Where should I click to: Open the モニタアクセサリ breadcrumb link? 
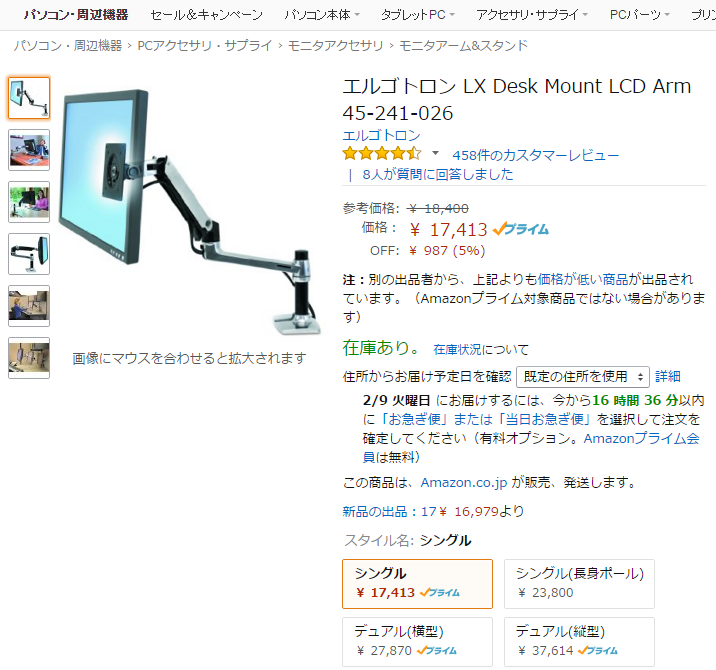click(336, 46)
